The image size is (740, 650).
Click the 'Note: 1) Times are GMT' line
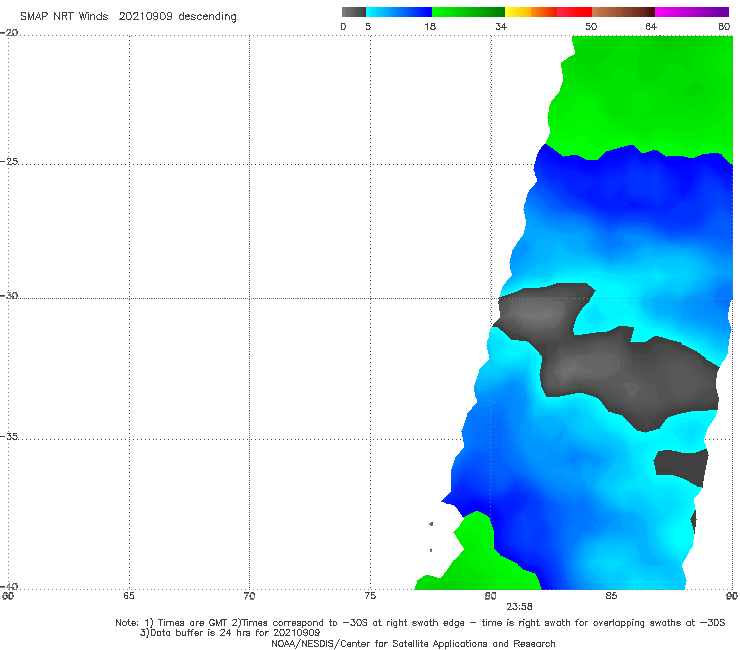tap(420, 623)
